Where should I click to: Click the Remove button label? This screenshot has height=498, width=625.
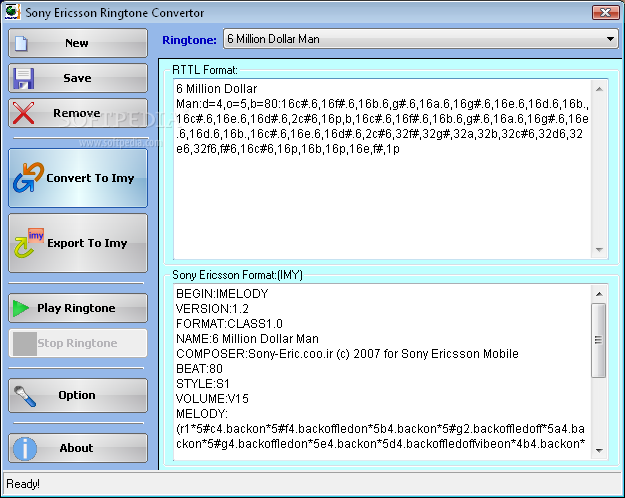(77, 113)
